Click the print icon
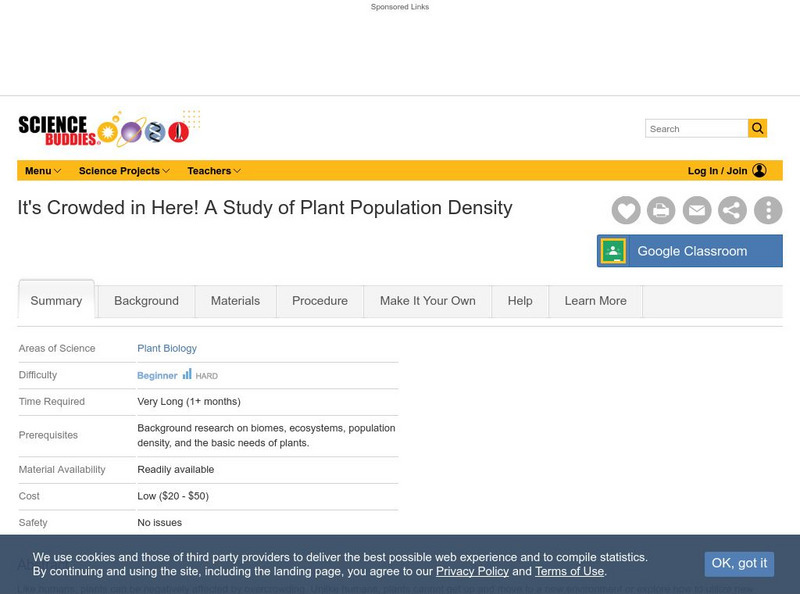This screenshot has height=594, width=800. (661, 210)
